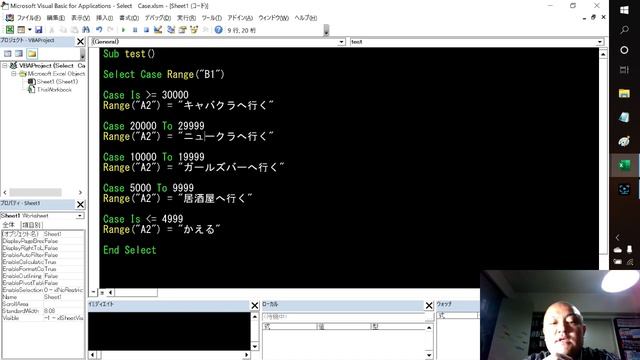
Task: Open the Insert object dropdown arrow
Action: (x=30, y=29)
